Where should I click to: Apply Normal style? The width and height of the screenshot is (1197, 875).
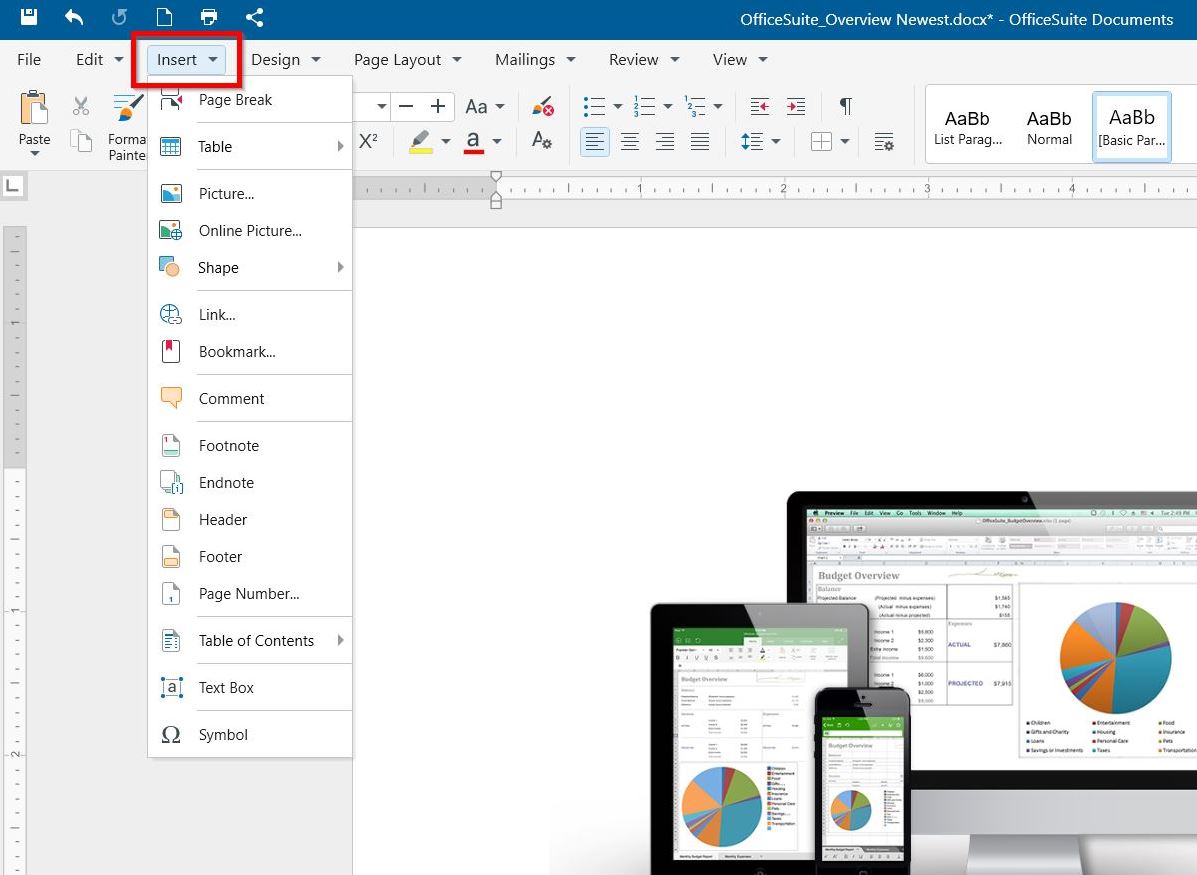1049,127
